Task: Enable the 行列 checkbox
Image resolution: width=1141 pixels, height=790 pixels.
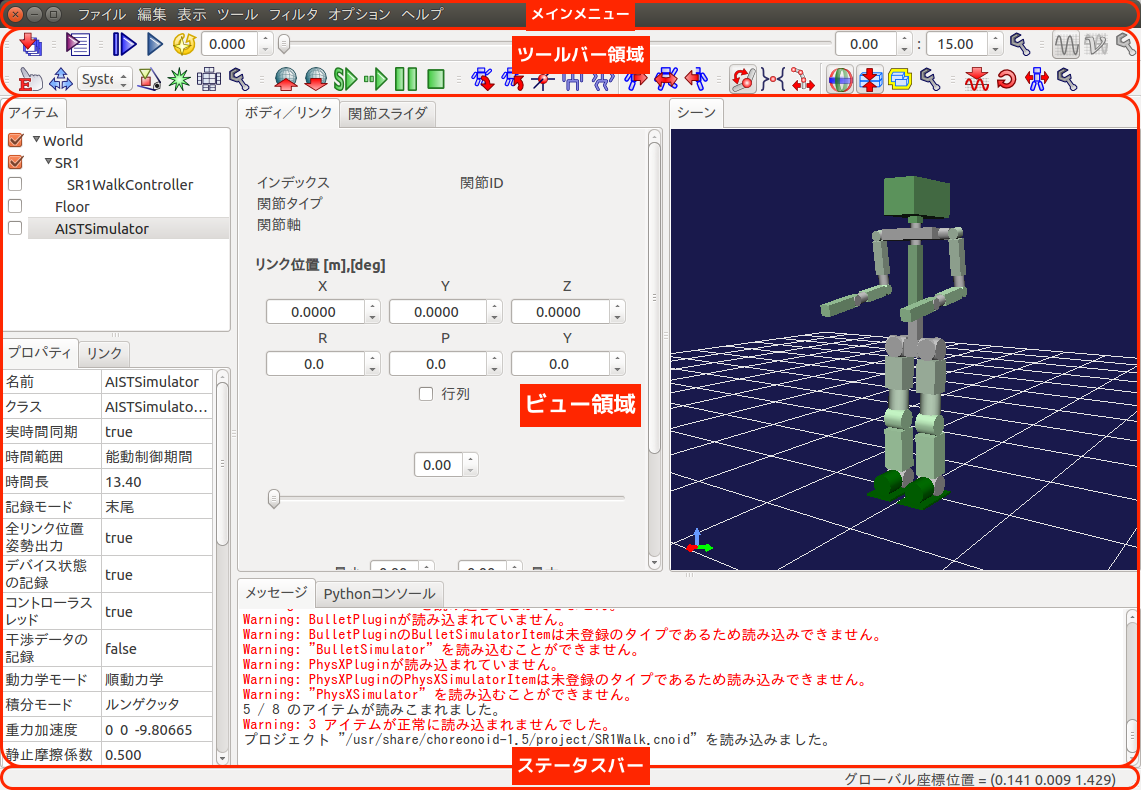Action: pyautogui.click(x=426, y=394)
